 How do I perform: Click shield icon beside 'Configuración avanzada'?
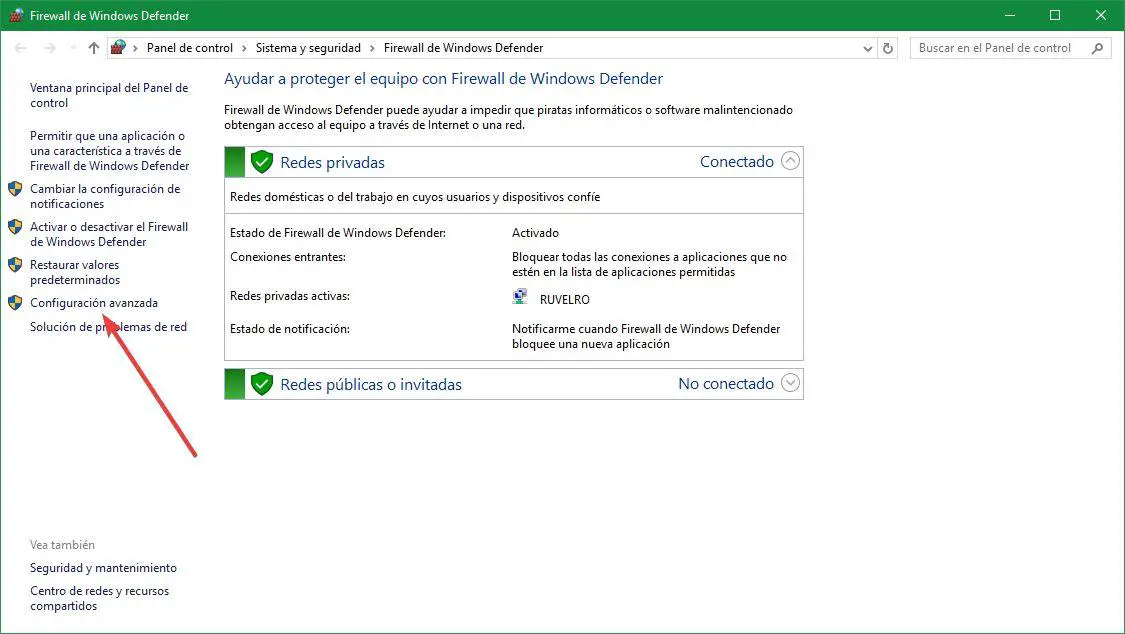tap(15, 303)
